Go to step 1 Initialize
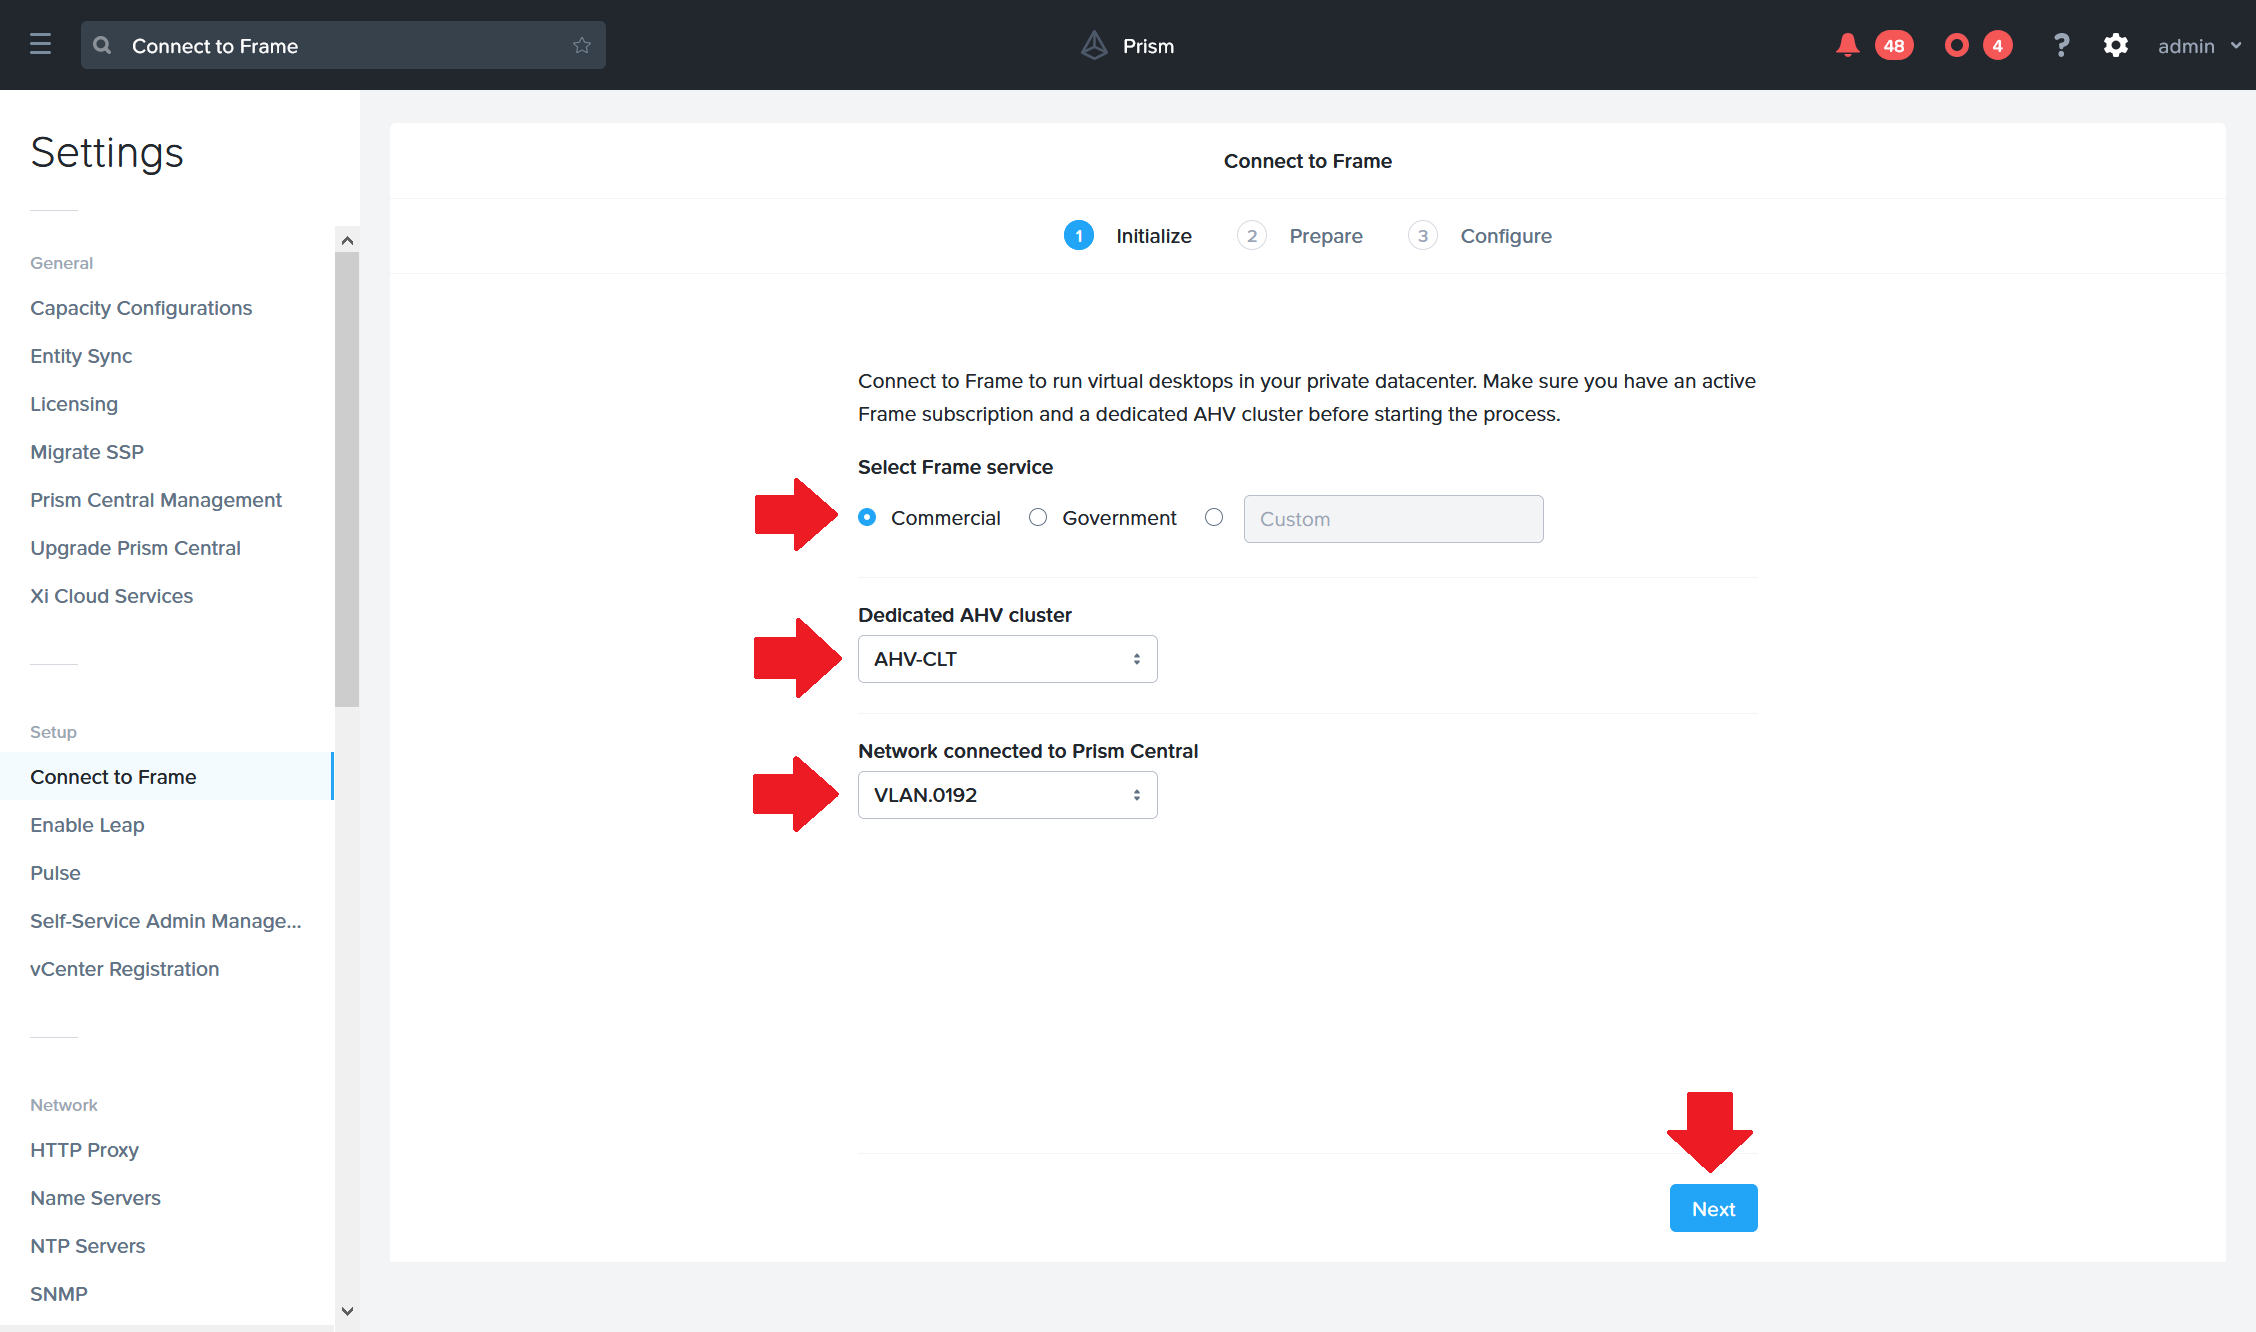 (1128, 236)
